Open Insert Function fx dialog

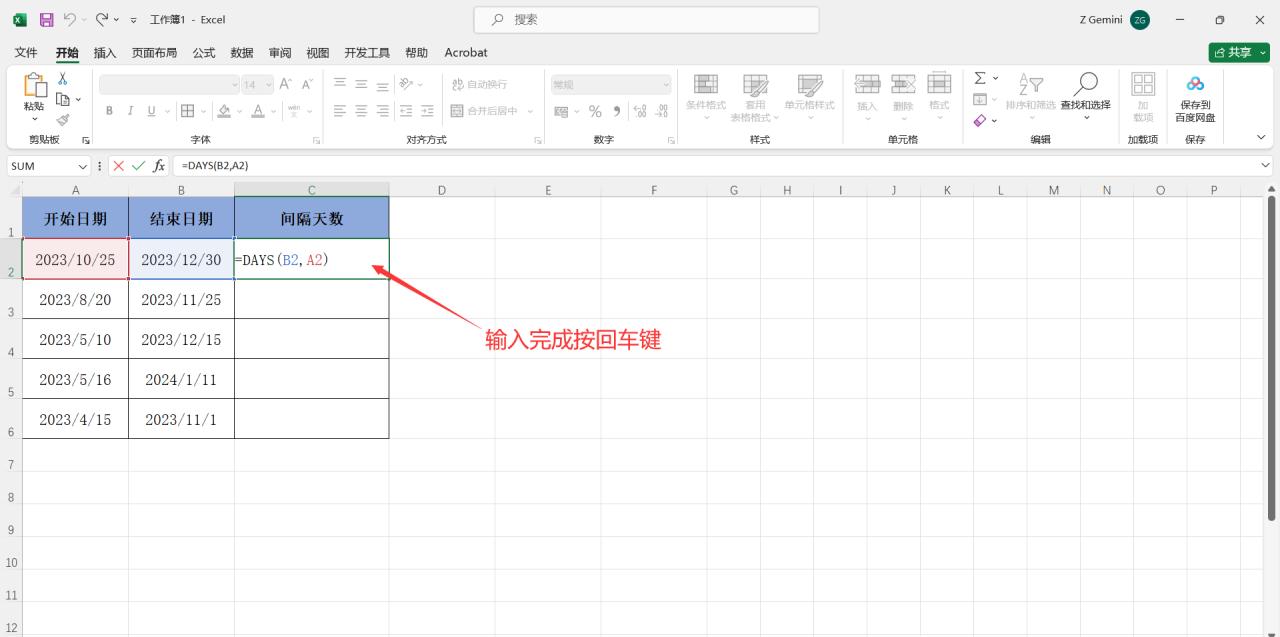[159, 166]
